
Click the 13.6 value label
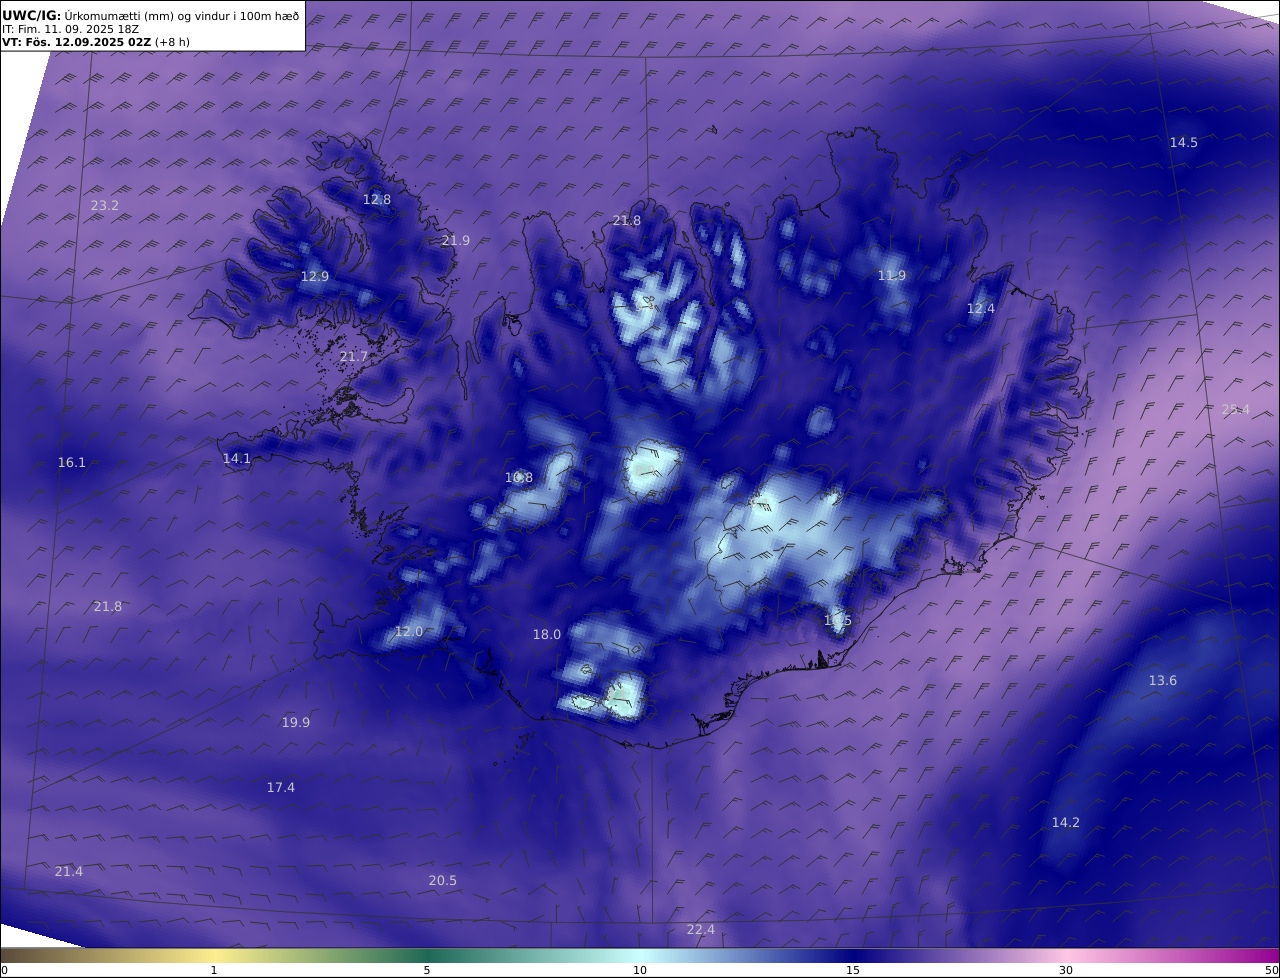pyautogui.click(x=1163, y=681)
